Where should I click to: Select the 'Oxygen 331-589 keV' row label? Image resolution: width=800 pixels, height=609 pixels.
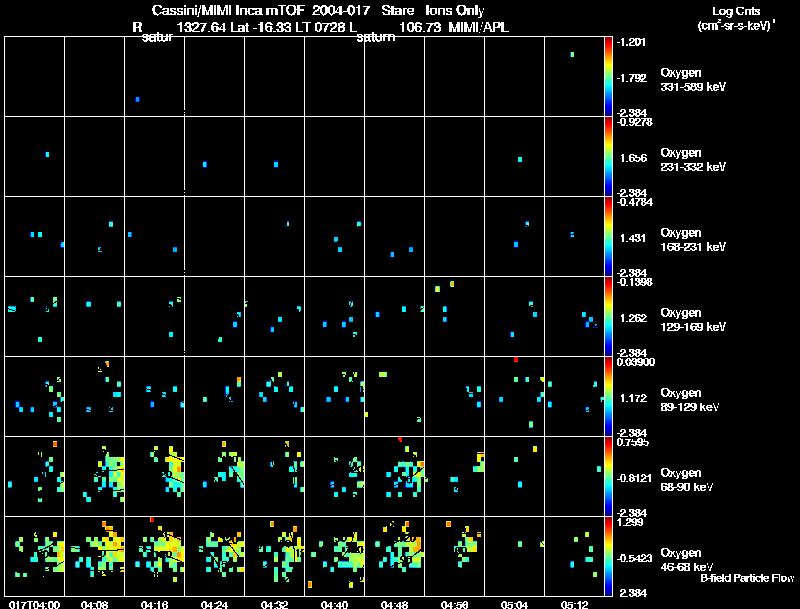(x=693, y=80)
